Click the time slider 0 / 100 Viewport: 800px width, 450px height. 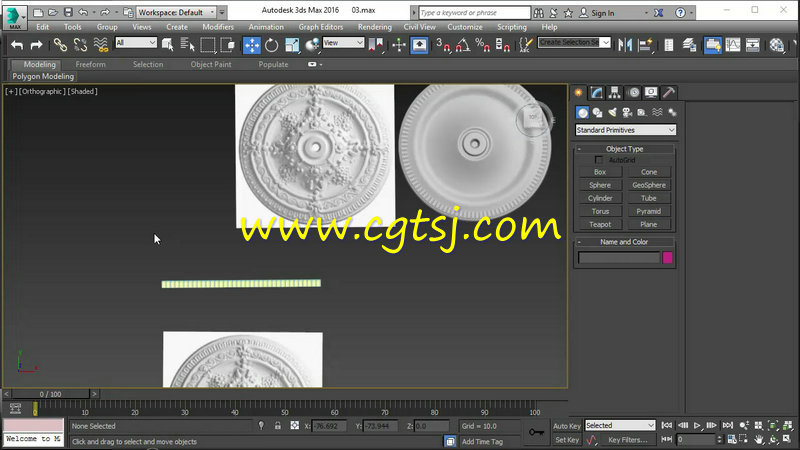pyautogui.click(x=51, y=394)
